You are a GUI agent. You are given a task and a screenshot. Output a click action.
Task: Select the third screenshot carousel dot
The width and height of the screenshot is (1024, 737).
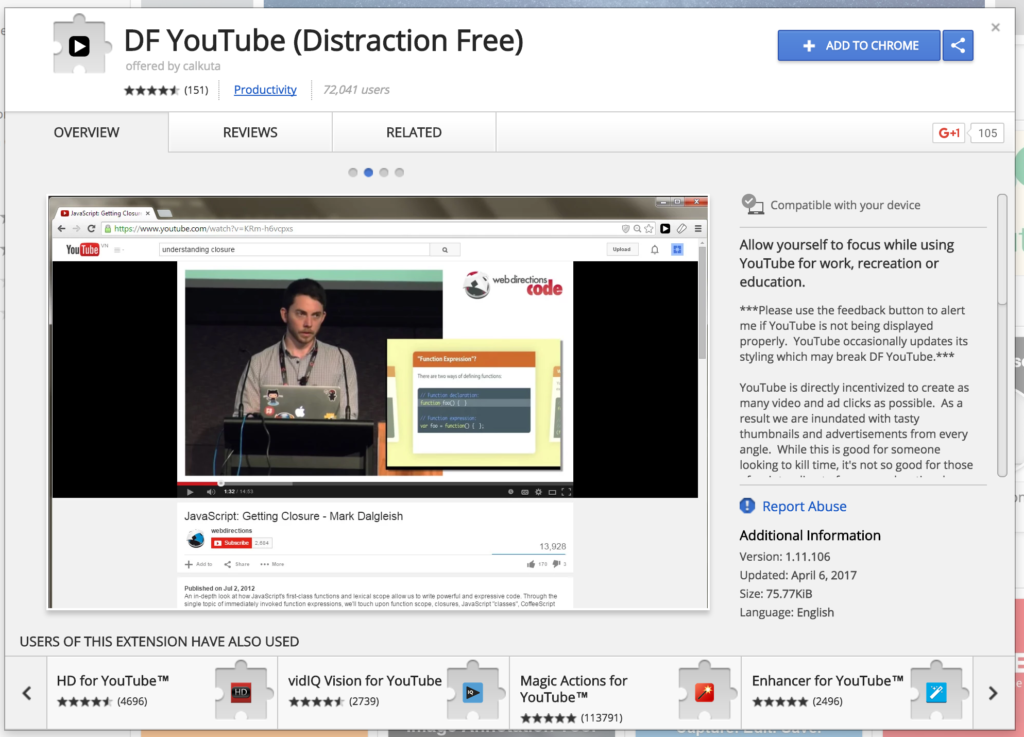384,172
